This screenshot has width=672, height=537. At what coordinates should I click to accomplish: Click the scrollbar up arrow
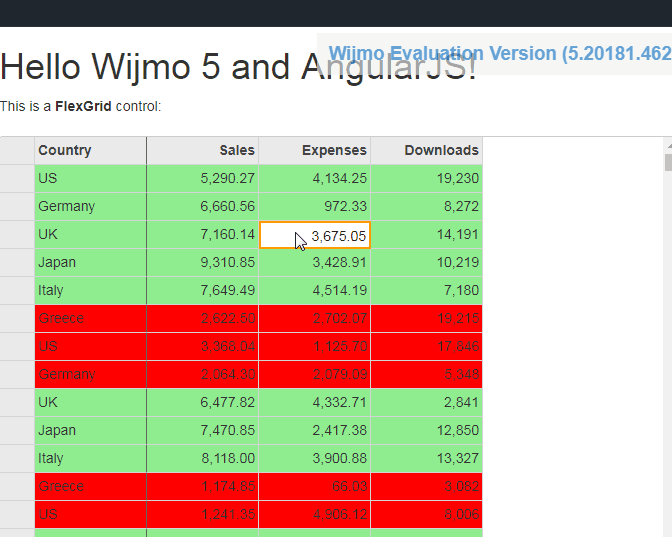(667, 146)
